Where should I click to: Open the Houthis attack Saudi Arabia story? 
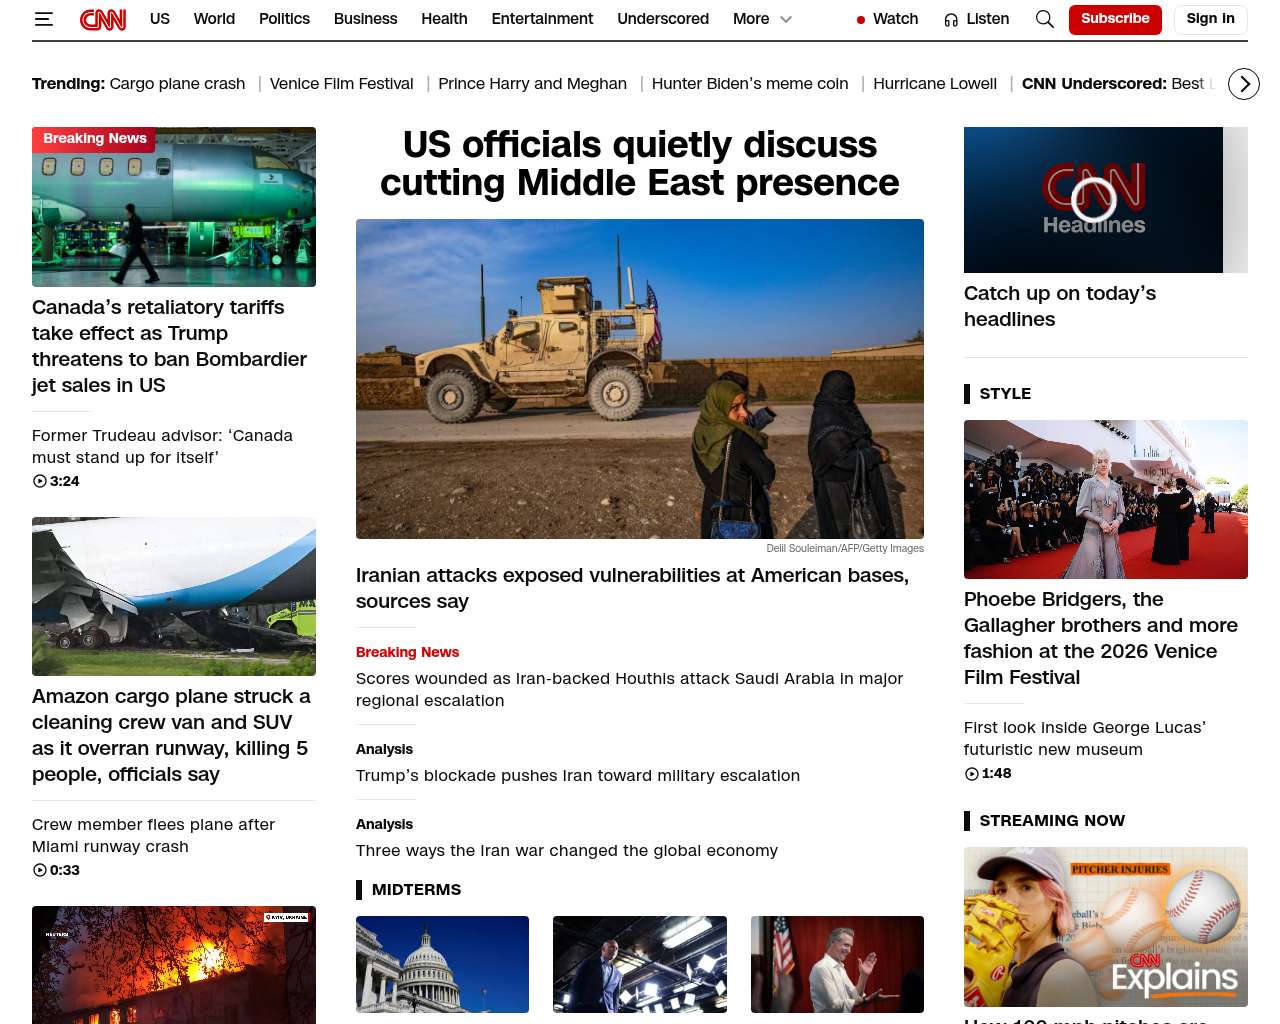630,689
